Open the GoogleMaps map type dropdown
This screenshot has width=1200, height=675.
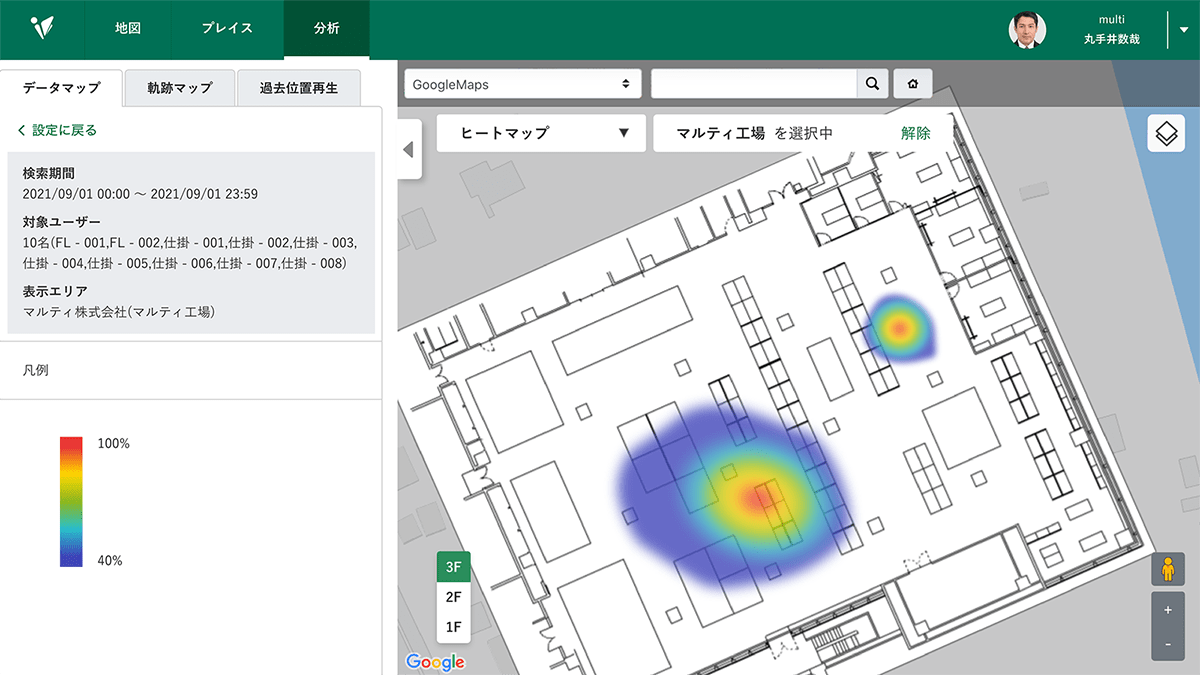tap(523, 85)
